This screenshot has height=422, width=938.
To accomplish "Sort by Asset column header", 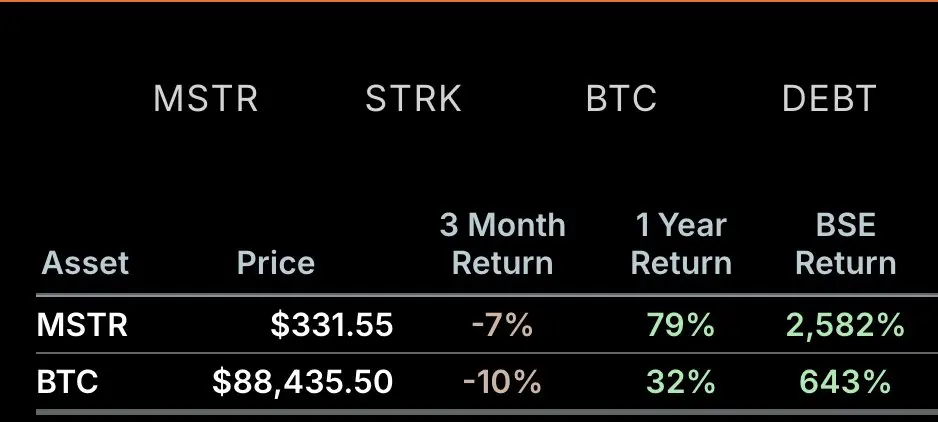I will coord(85,263).
